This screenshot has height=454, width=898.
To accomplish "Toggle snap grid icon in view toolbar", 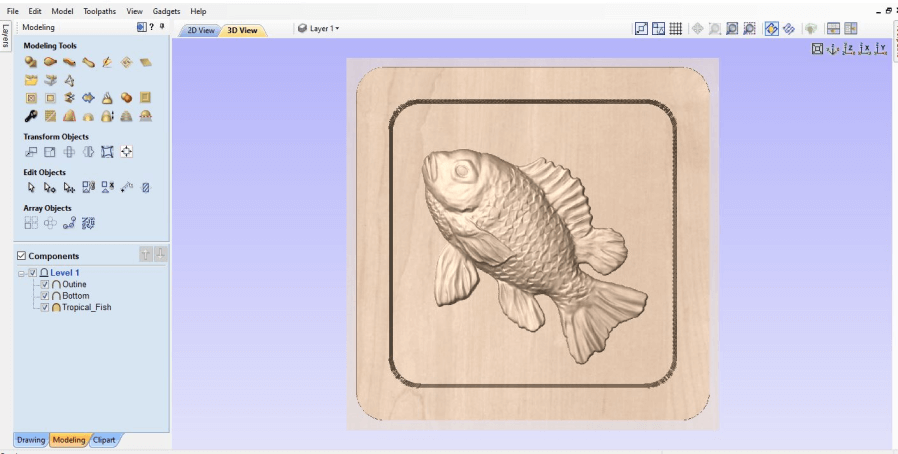I will point(676,29).
